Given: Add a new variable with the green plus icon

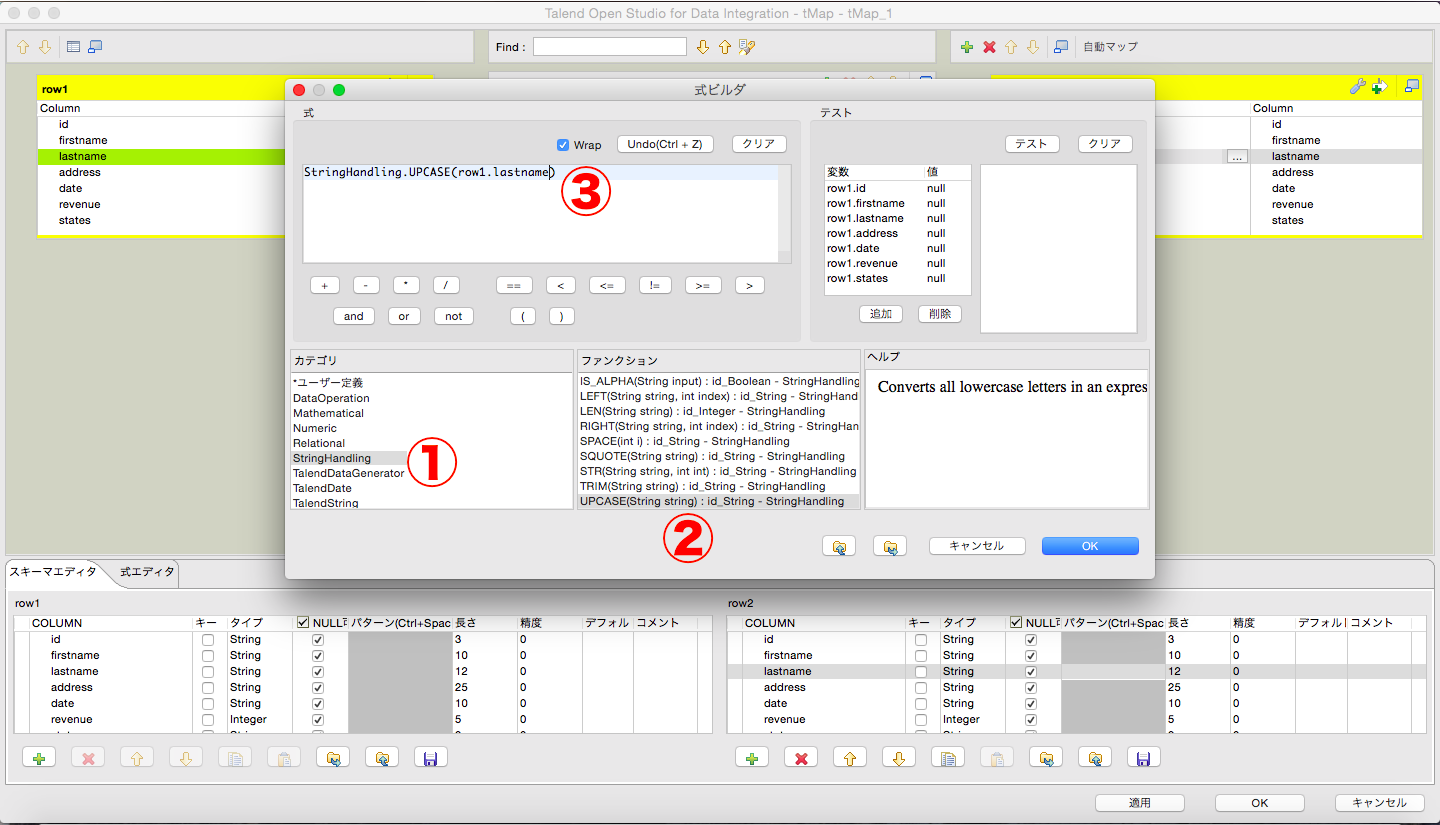Looking at the screenshot, I should [966, 46].
